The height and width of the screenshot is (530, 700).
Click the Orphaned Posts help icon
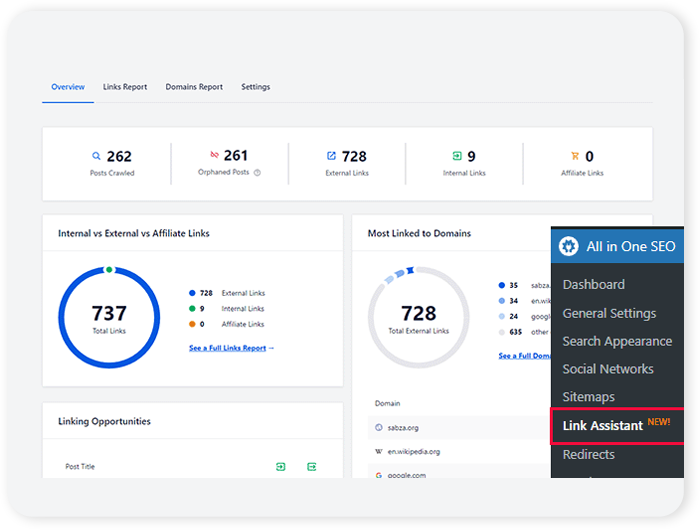pos(257,173)
